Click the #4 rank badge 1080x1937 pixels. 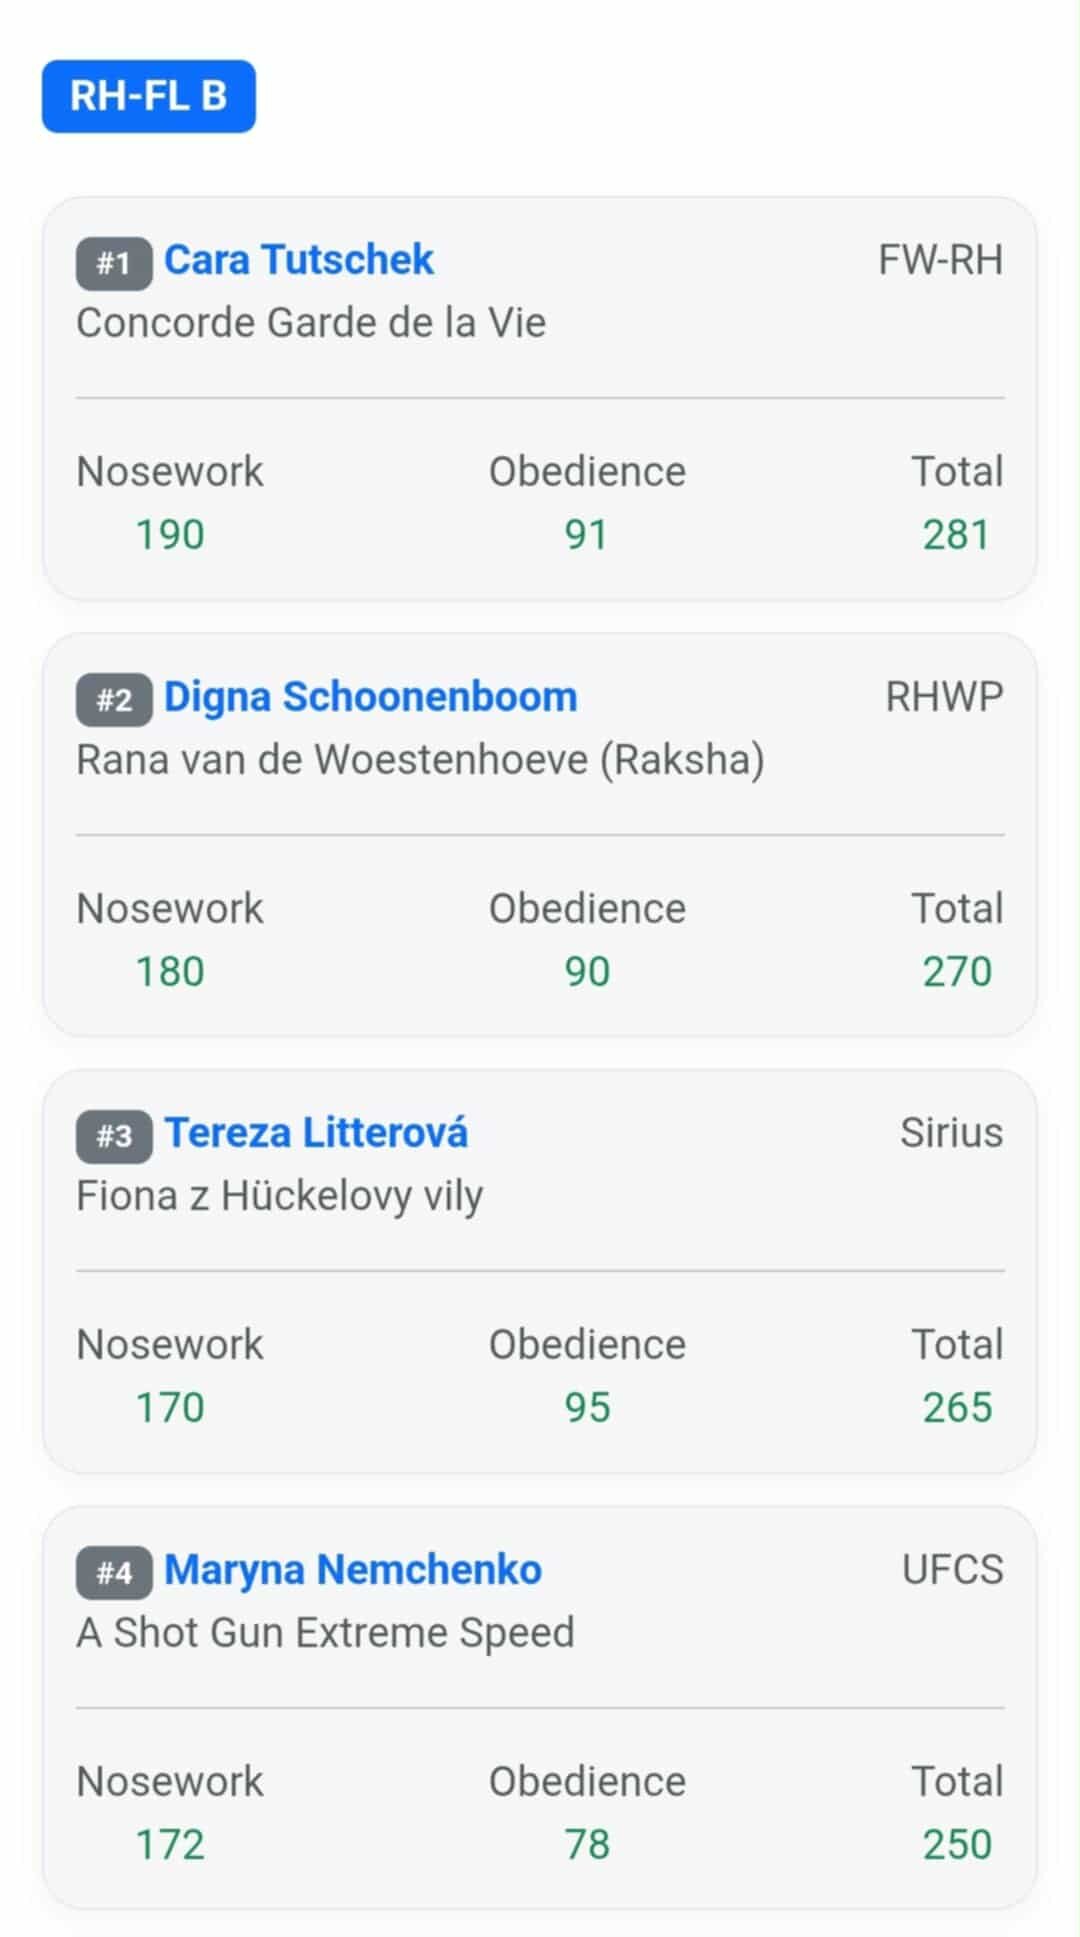114,1573
